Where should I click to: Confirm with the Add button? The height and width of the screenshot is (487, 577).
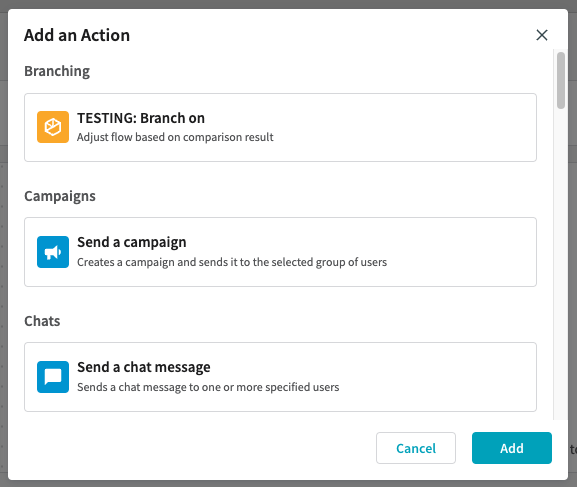point(512,448)
